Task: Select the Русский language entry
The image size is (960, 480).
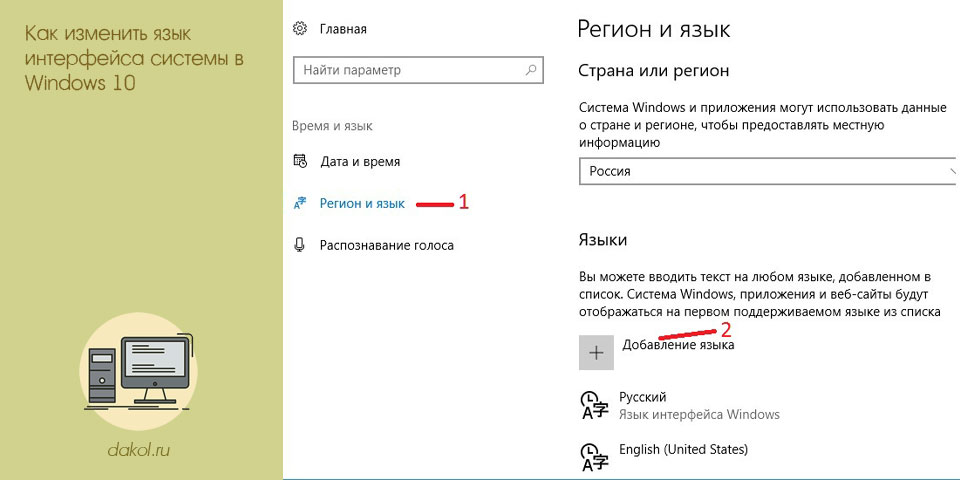Action: point(643,397)
